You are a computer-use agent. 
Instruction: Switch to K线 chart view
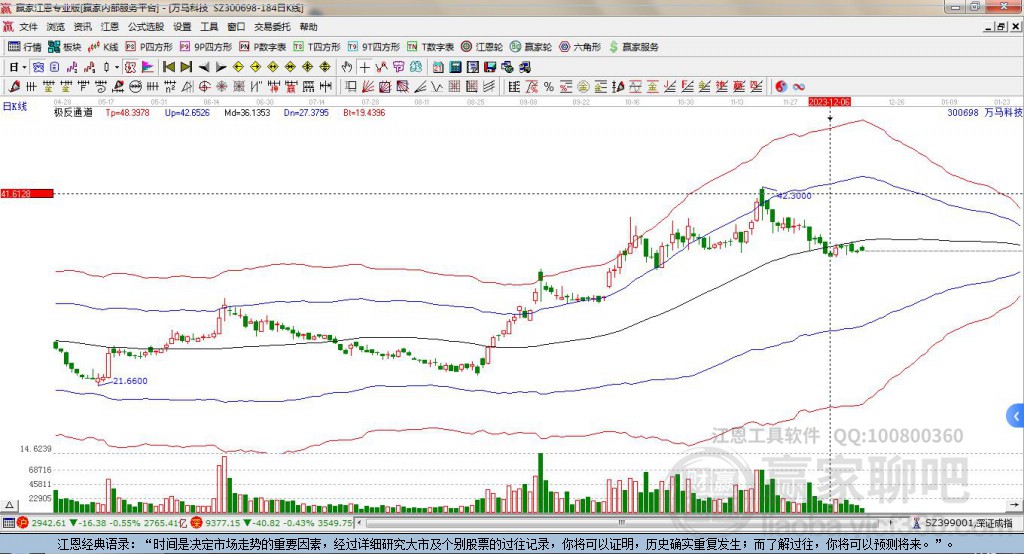click(103, 47)
